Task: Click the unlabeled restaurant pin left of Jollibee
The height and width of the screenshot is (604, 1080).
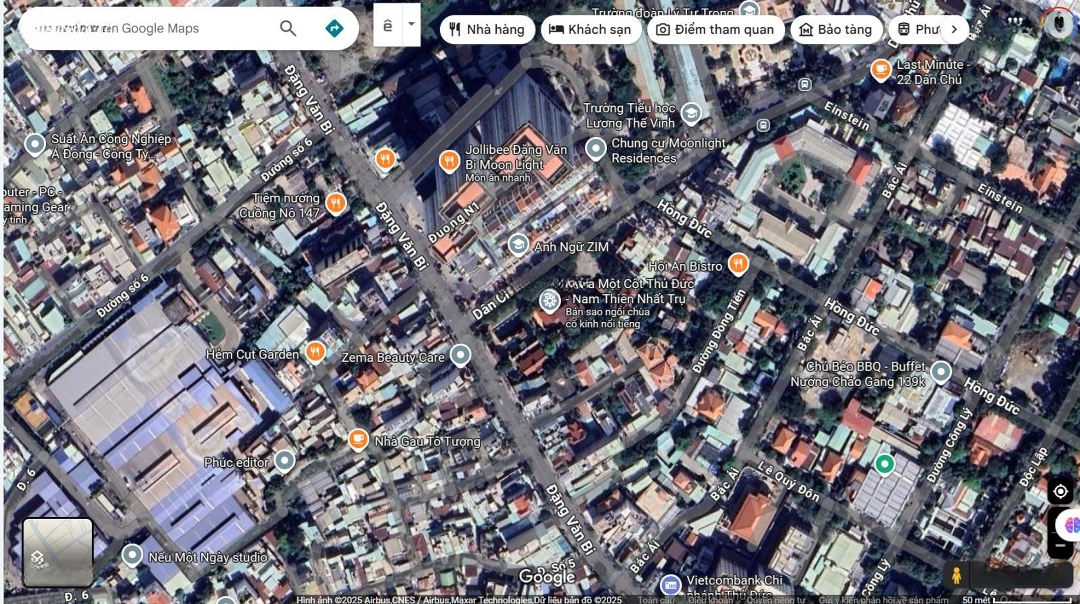Action: (385, 160)
